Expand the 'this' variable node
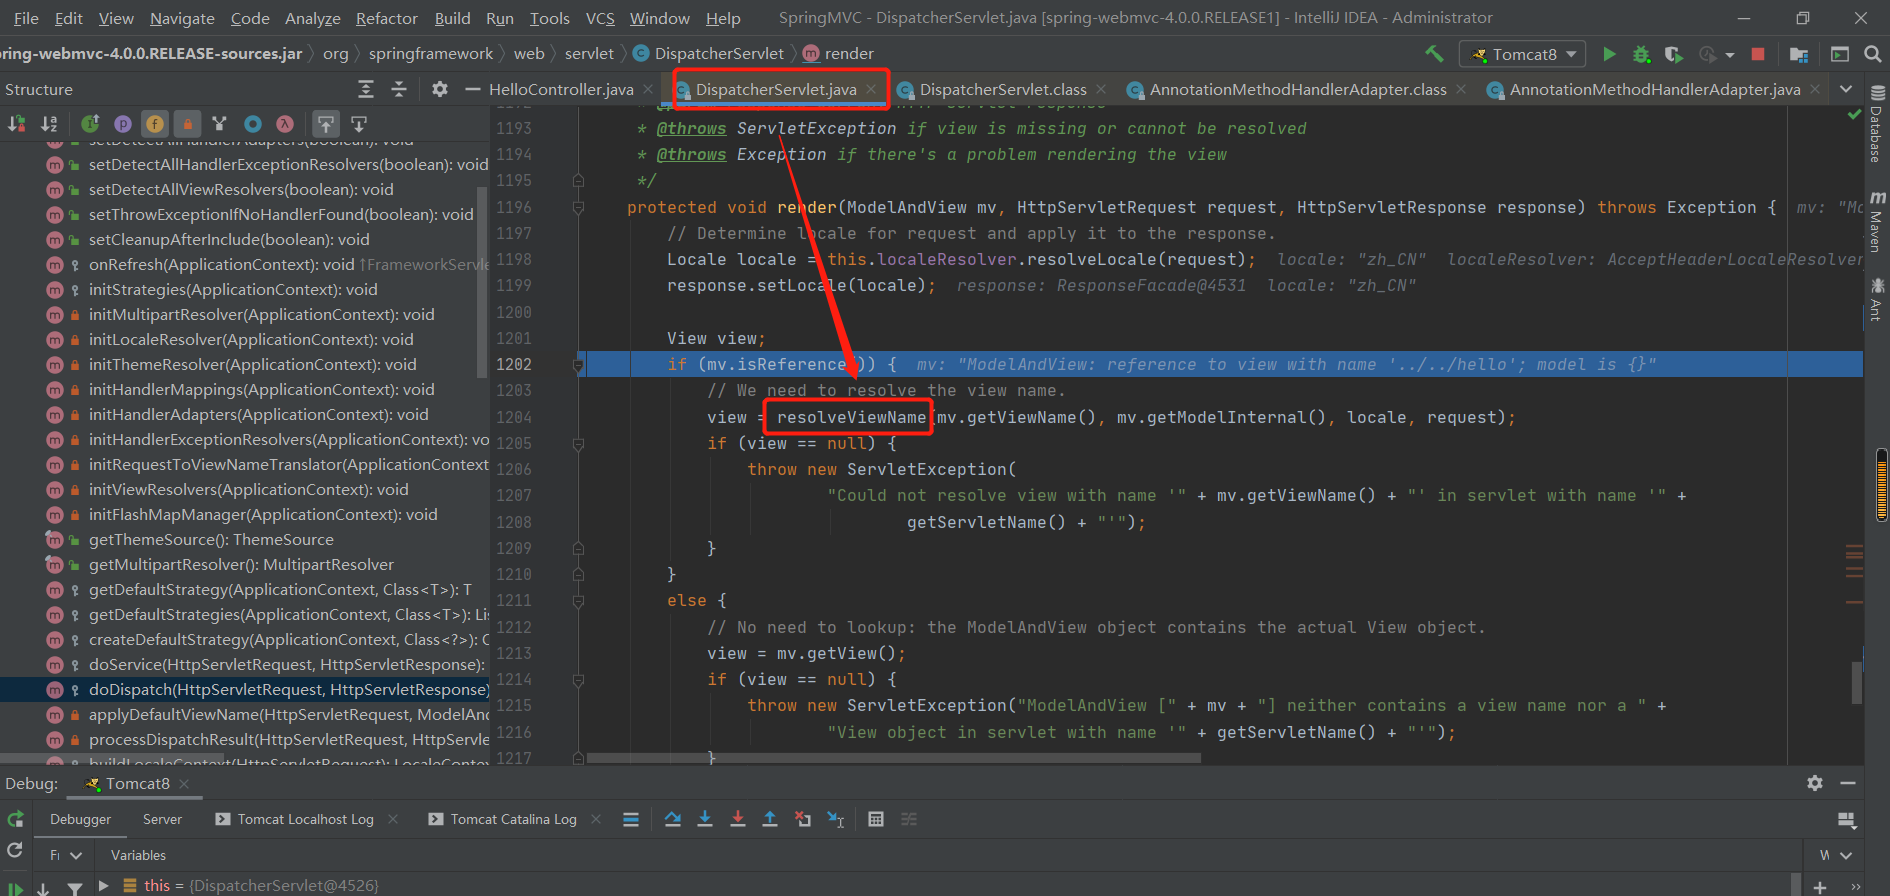This screenshot has width=1890, height=896. (103, 886)
